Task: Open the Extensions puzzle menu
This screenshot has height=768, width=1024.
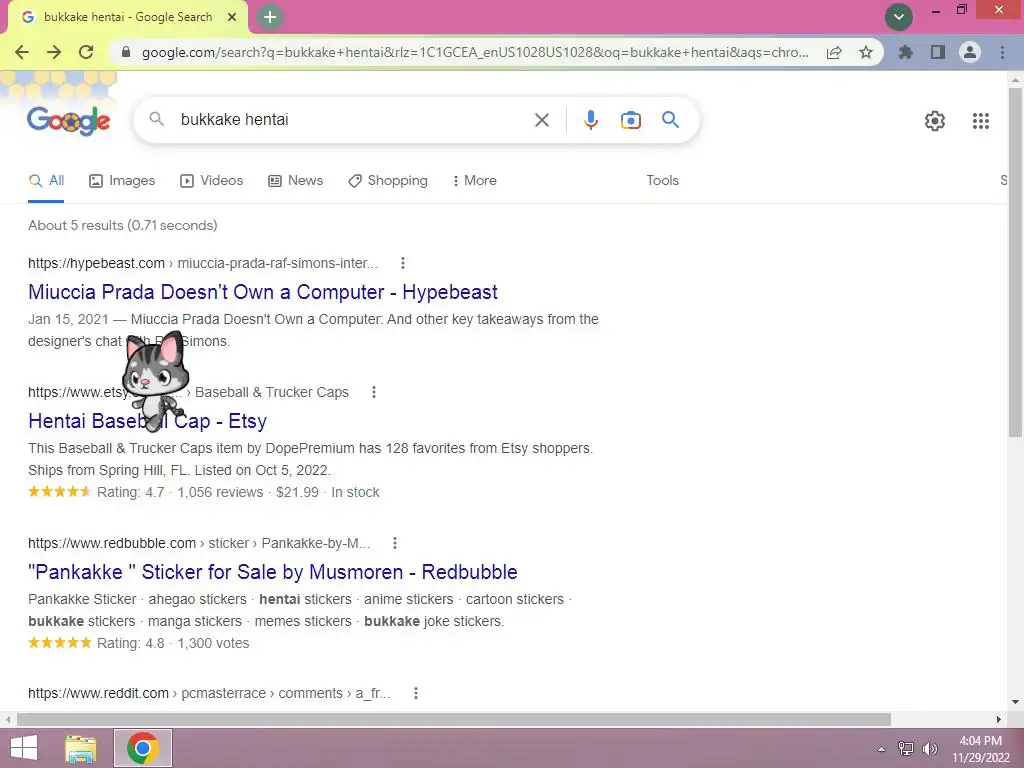Action: [906, 52]
